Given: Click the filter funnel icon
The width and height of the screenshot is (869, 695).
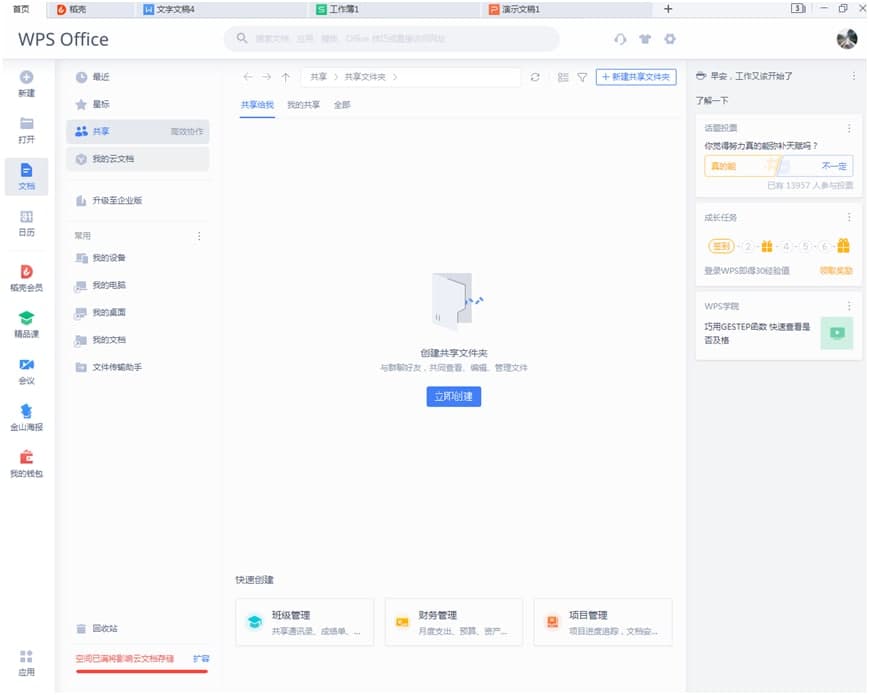Looking at the screenshot, I should 581,77.
